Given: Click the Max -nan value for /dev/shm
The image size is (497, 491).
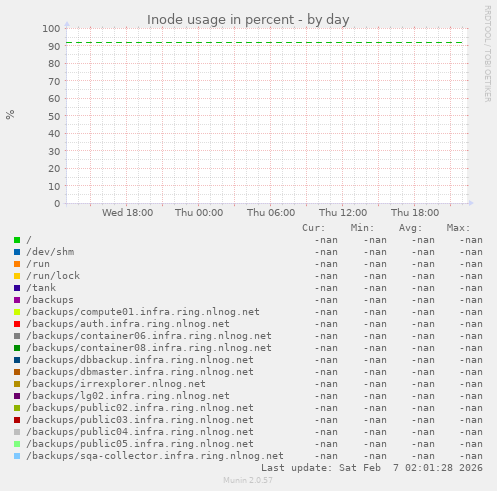Looking at the screenshot, I should click(x=471, y=252).
